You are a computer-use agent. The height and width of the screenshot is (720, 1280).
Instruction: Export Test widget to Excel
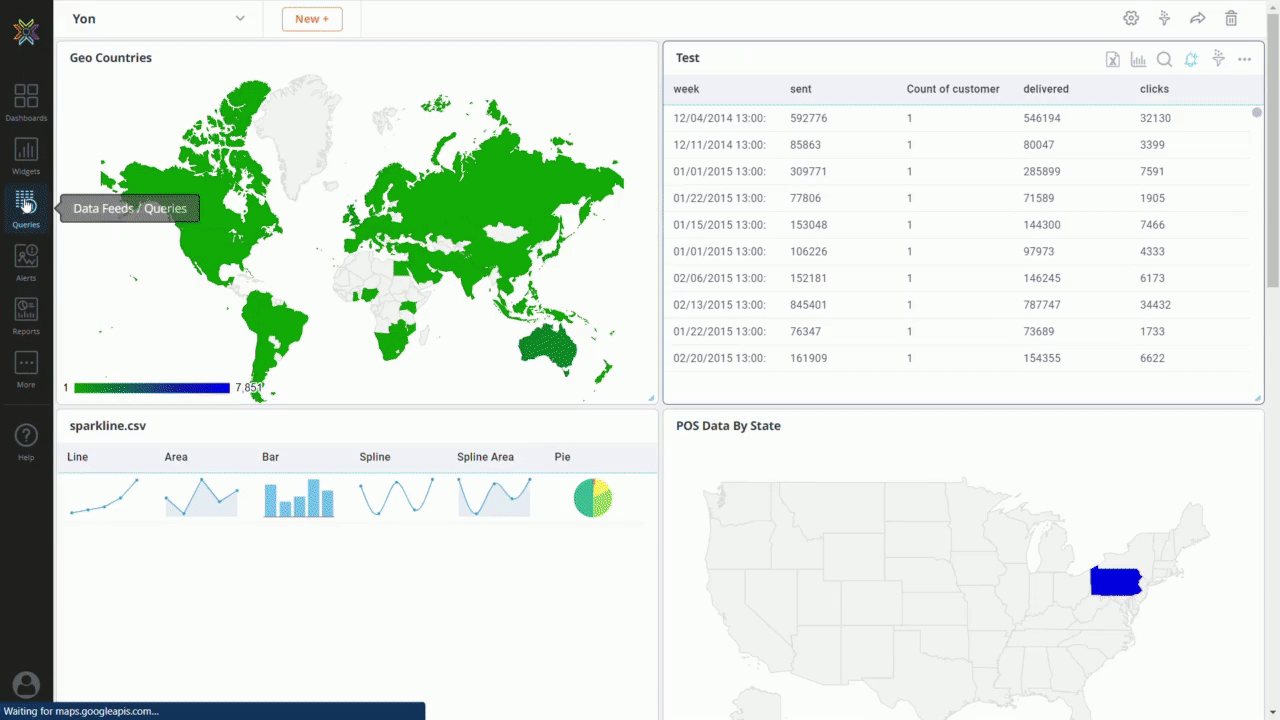(1112, 60)
